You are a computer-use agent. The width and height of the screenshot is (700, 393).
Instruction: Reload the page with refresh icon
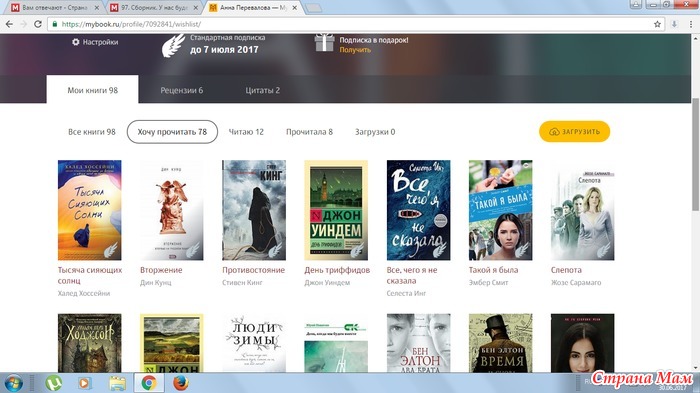tap(38, 24)
